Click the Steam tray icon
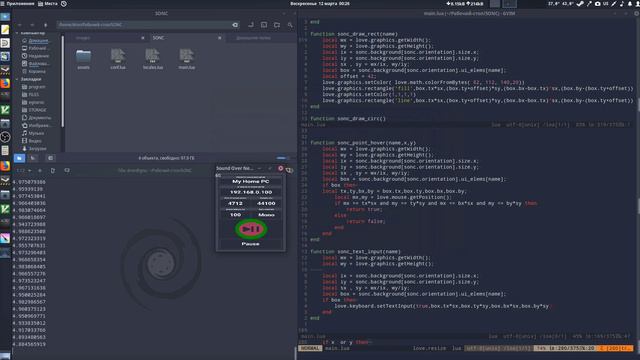This screenshot has width=640, height=360. click(x=580, y=4)
